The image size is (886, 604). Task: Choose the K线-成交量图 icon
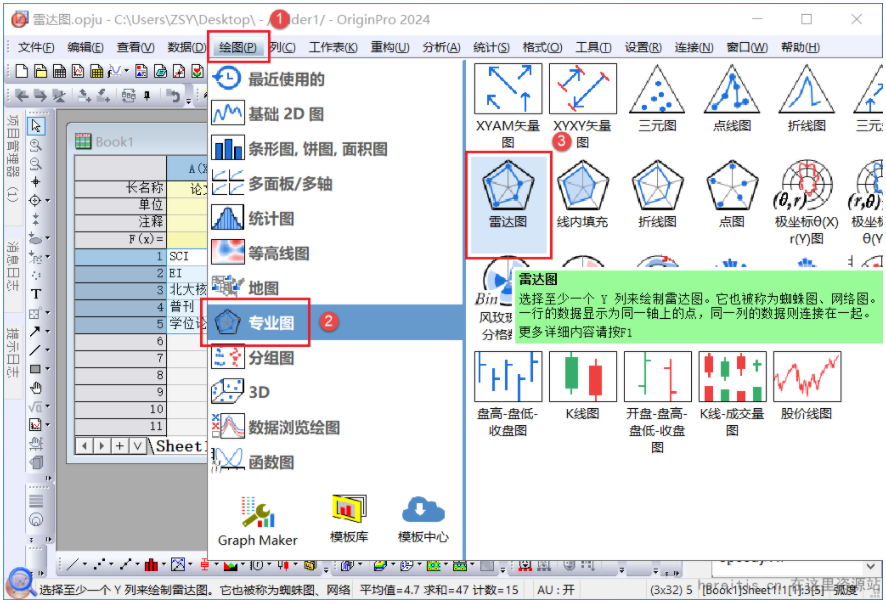732,394
